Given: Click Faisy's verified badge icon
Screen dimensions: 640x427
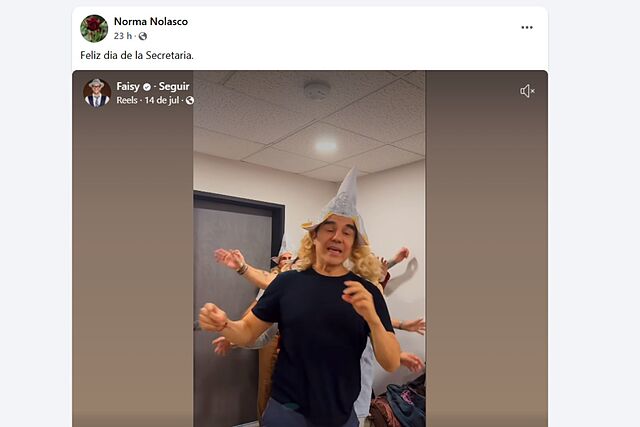Looking at the screenshot, I should coord(147,87).
